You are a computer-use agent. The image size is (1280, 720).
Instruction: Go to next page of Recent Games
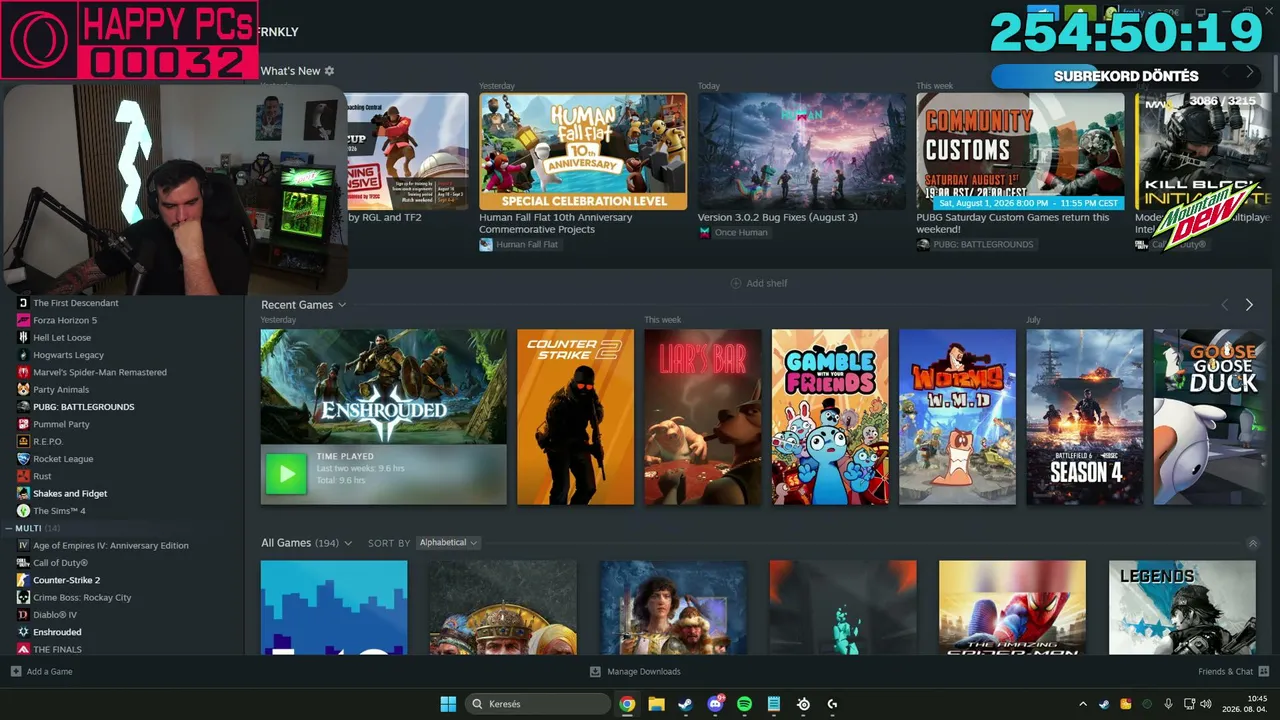(1249, 305)
